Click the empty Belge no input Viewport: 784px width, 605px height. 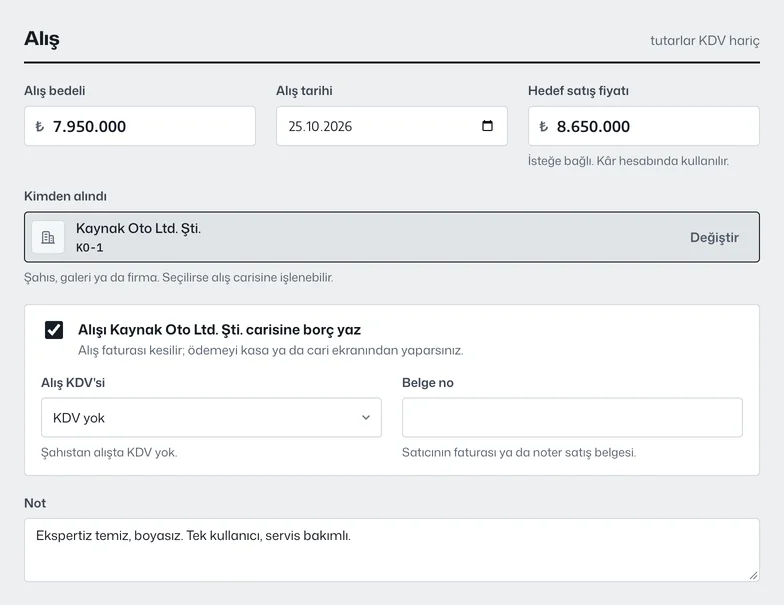click(x=572, y=418)
